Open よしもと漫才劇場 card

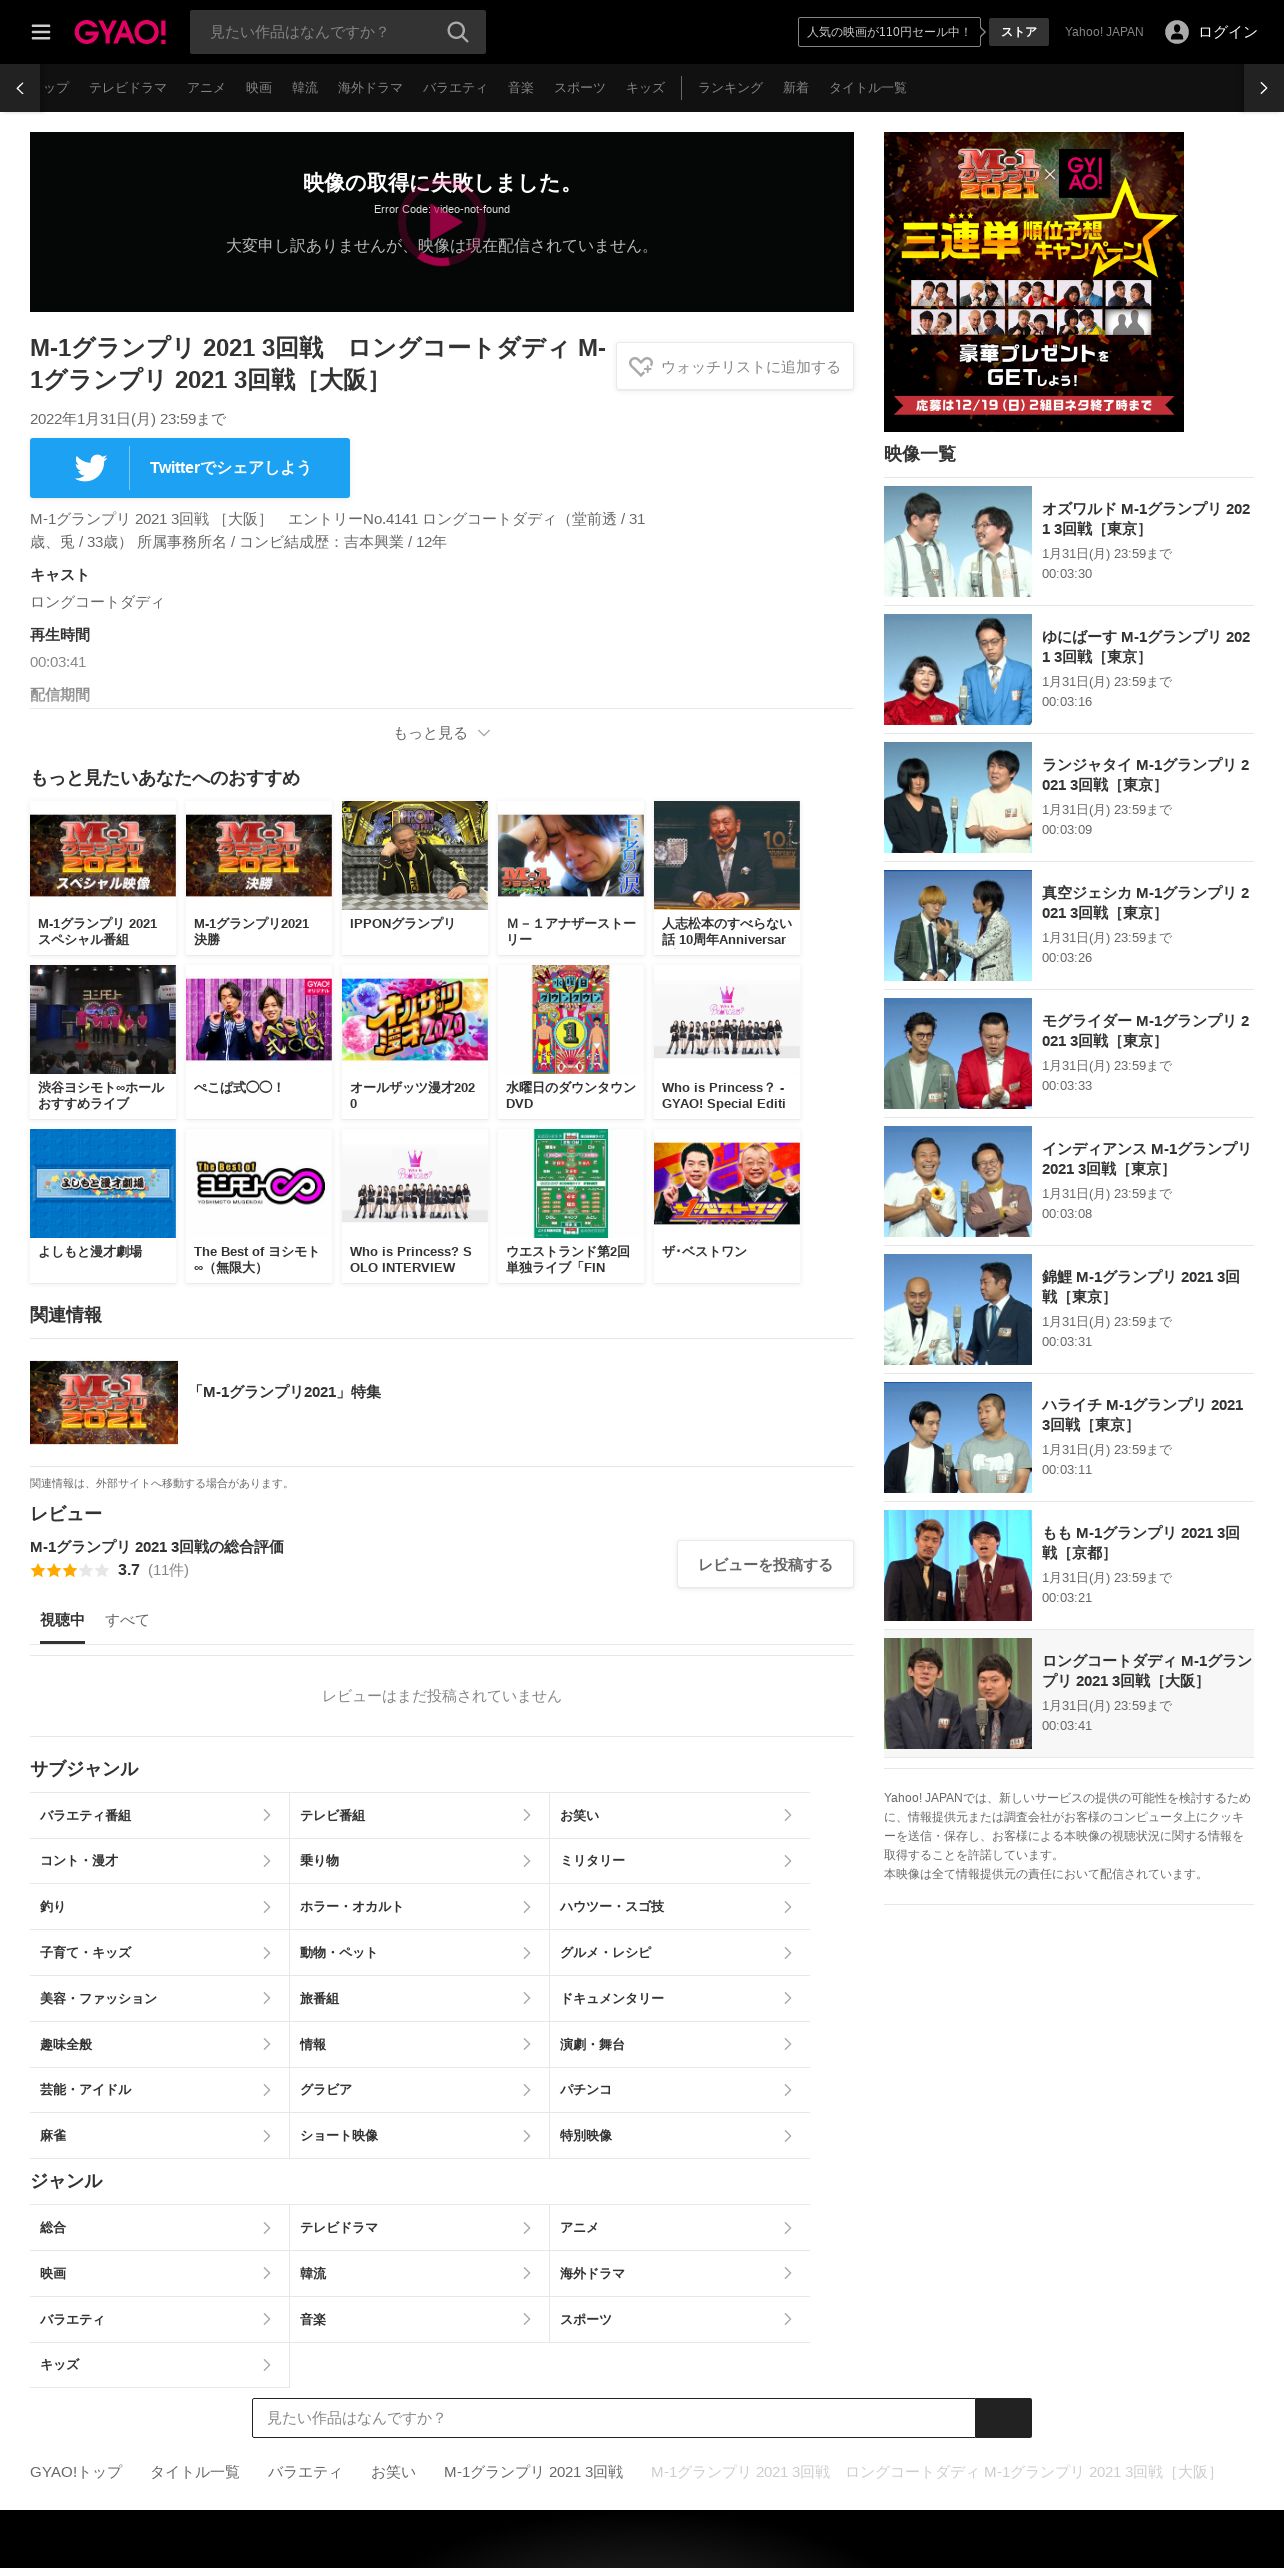[x=103, y=1206]
